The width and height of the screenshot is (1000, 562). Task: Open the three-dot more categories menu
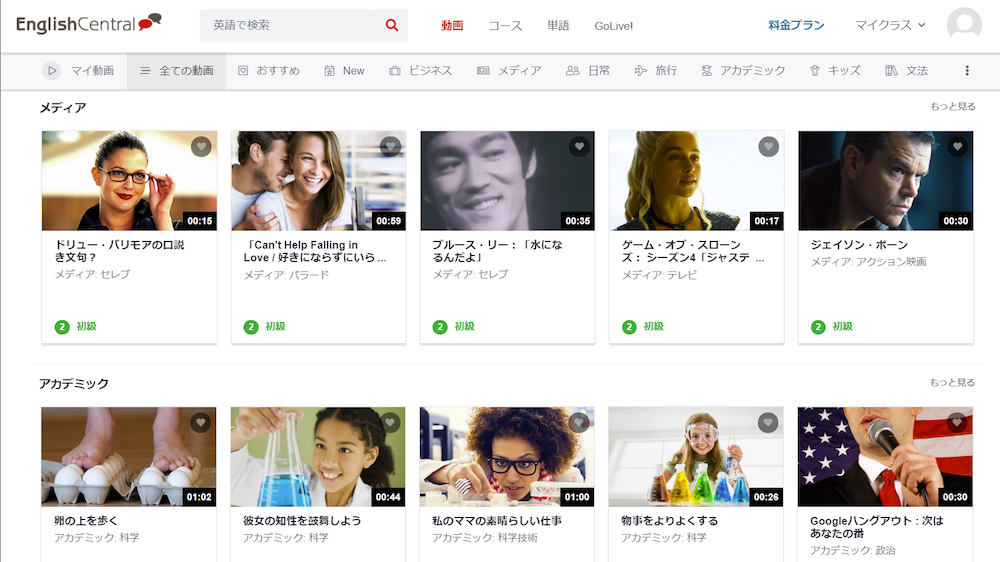[967, 71]
